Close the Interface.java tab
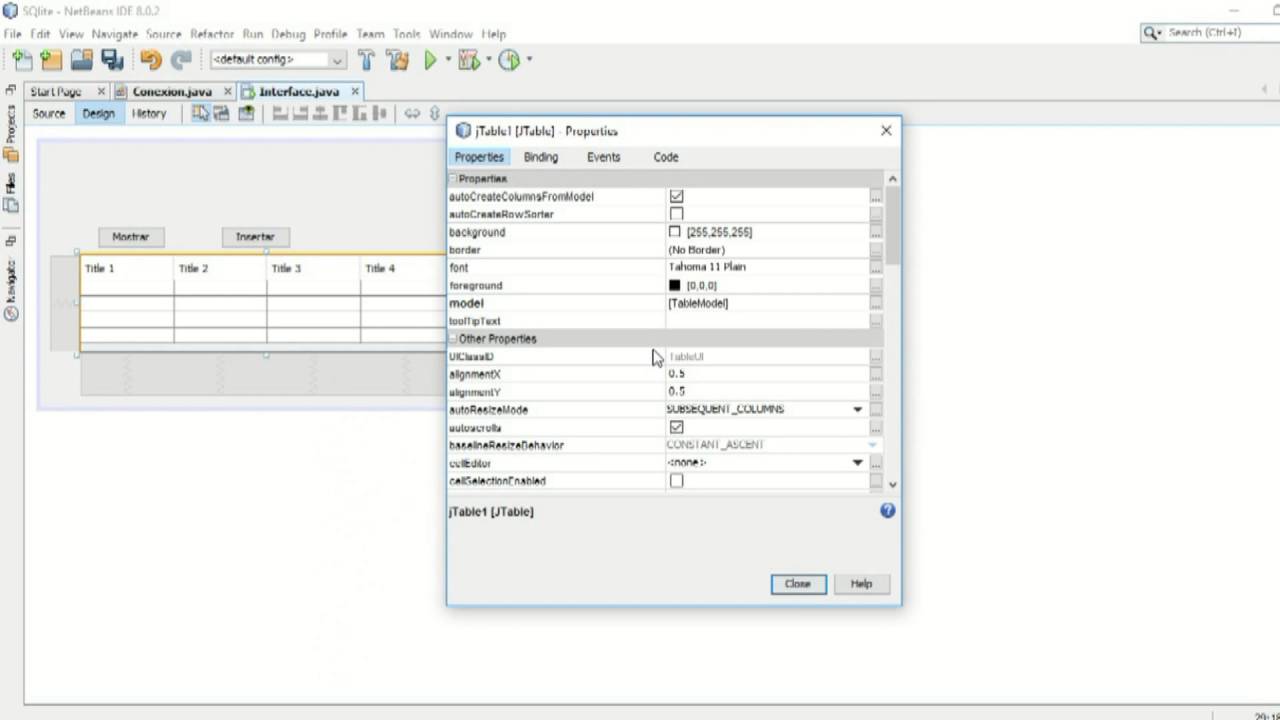This screenshot has width=1280, height=720. 355,91
